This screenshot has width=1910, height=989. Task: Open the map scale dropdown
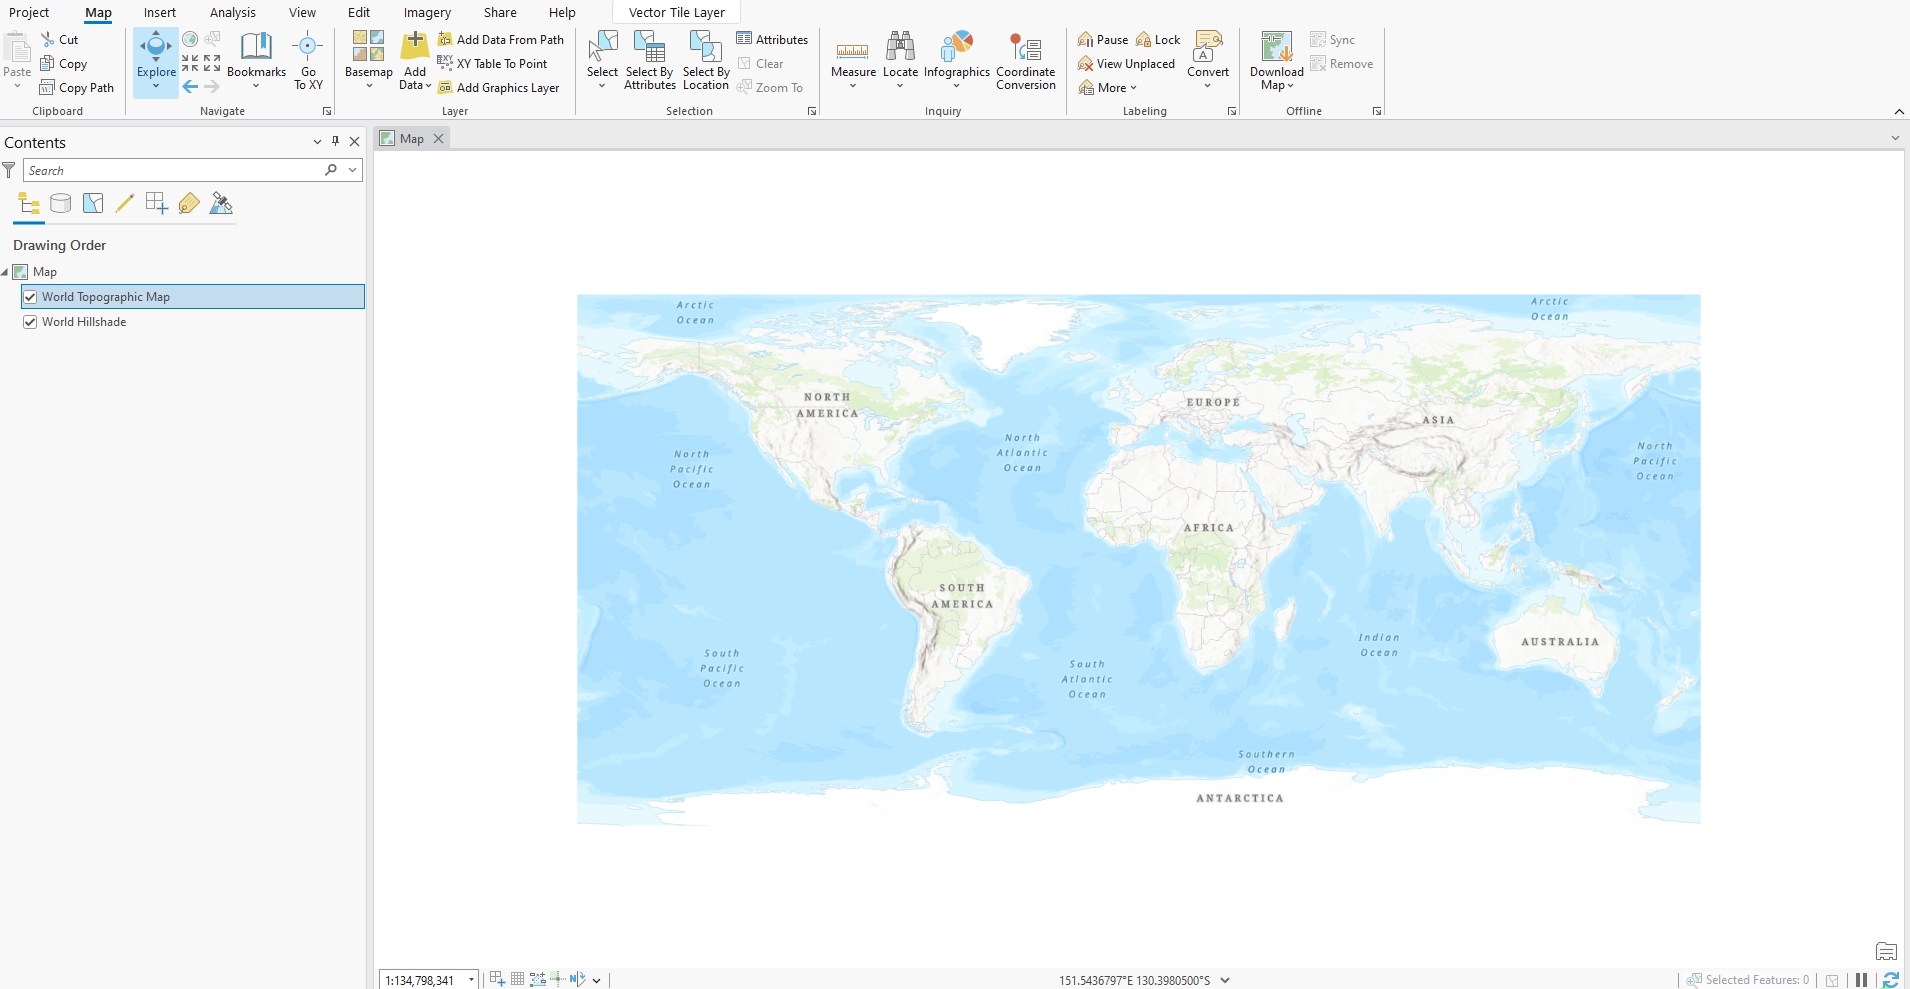coord(471,980)
